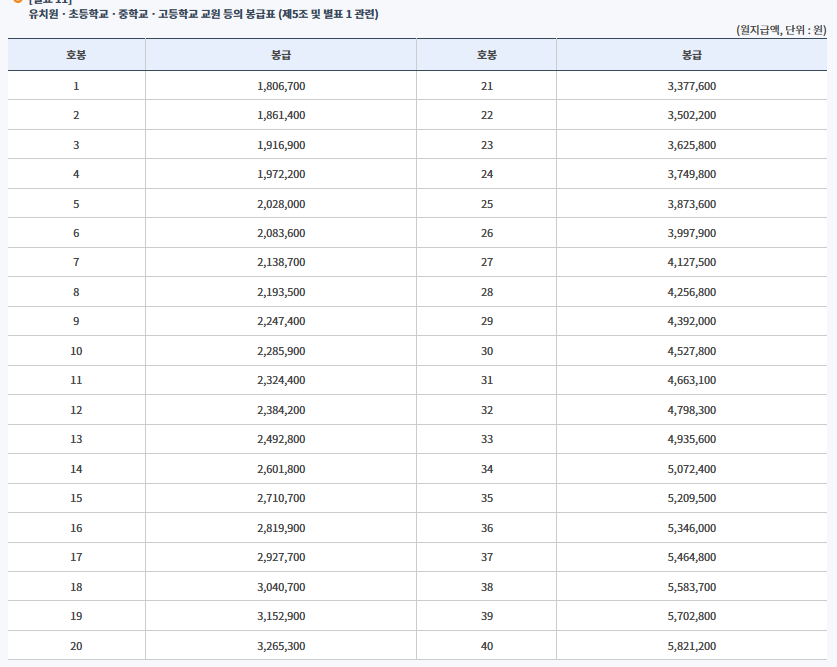837x667 pixels.
Task: Click the amount 5,209,500
Action: pyautogui.click(x=691, y=498)
